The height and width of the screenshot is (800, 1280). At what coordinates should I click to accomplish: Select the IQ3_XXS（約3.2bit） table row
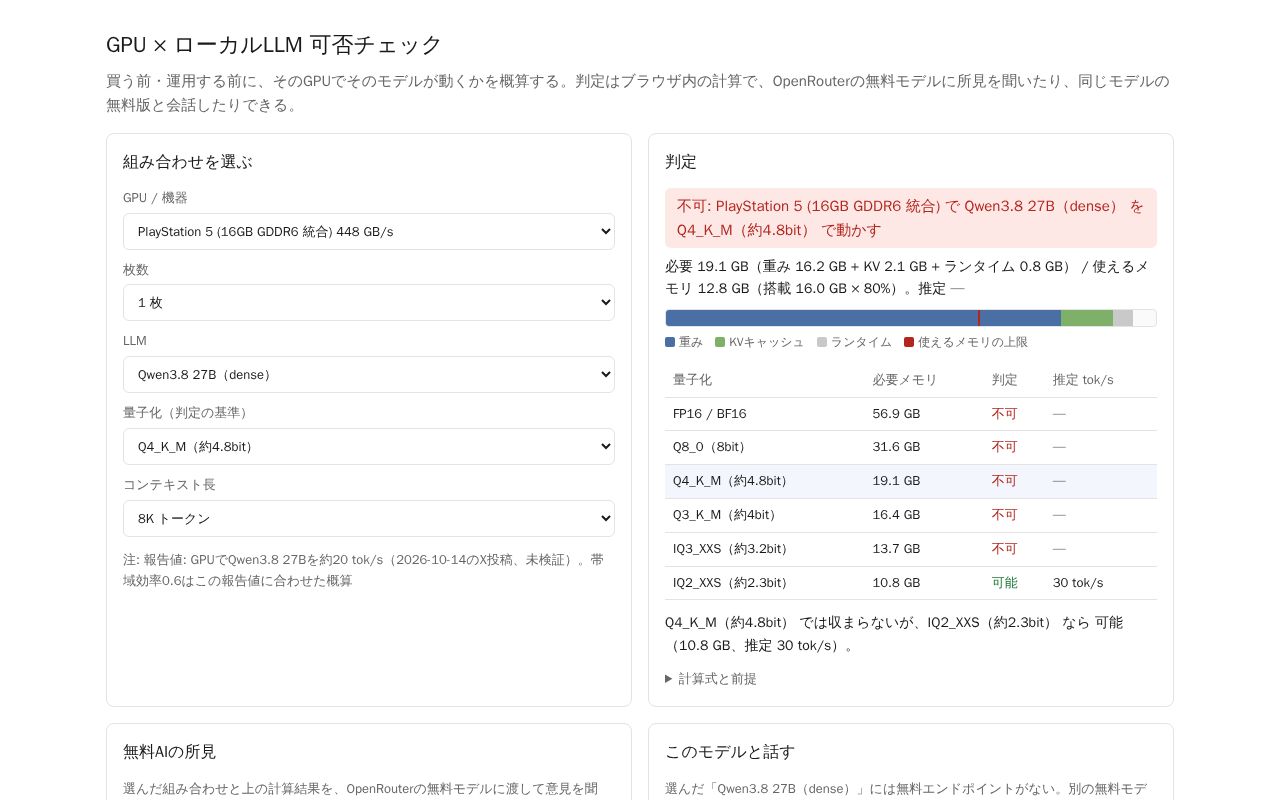click(911, 549)
